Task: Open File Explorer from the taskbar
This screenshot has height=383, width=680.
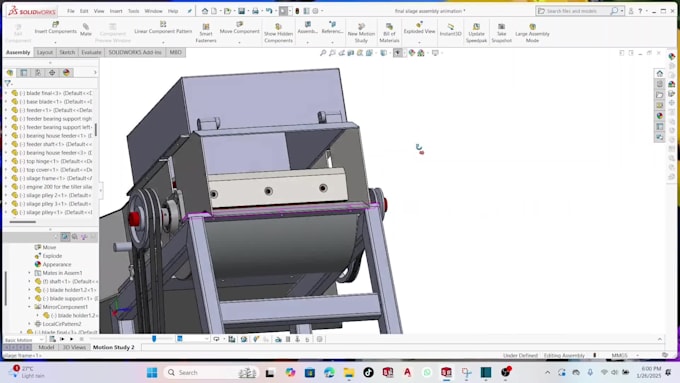Action: [x=349, y=373]
